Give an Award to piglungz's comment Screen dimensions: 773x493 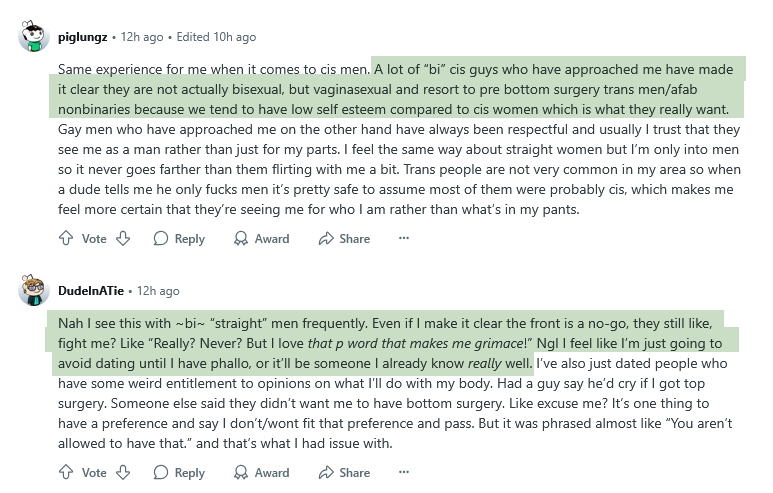pos(261,239)
